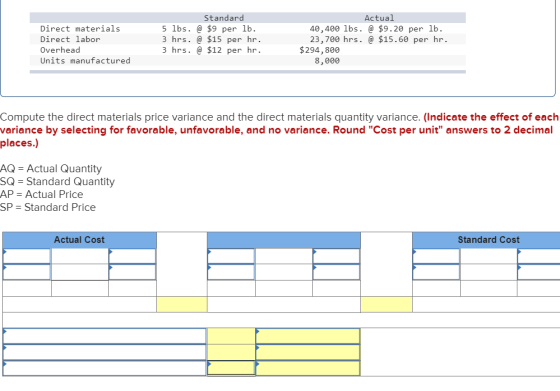This screenshot has width=560, height=391.
Task: Click the 'Standard' column header in data table
Action: point(224,18)
